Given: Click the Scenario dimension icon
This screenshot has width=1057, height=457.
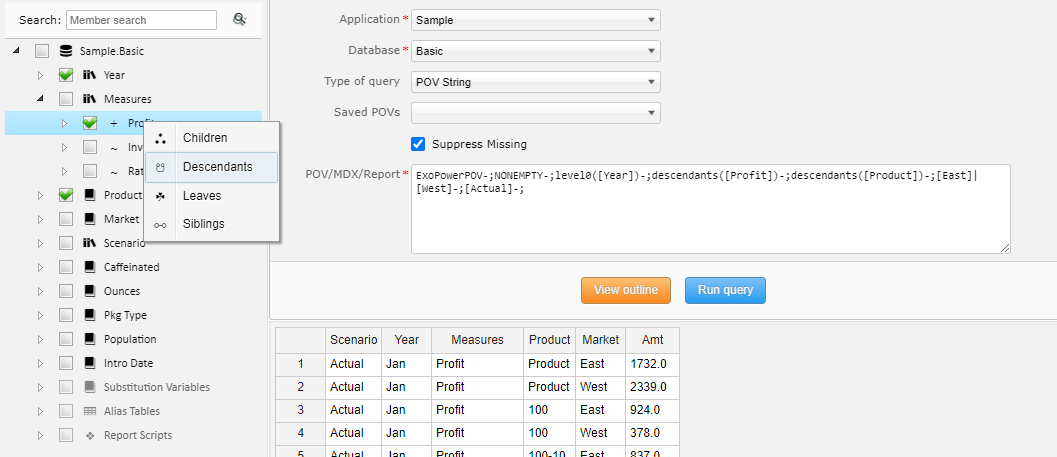Looking at the screenshot, I should pyautogui.click(x=90, y=243).
